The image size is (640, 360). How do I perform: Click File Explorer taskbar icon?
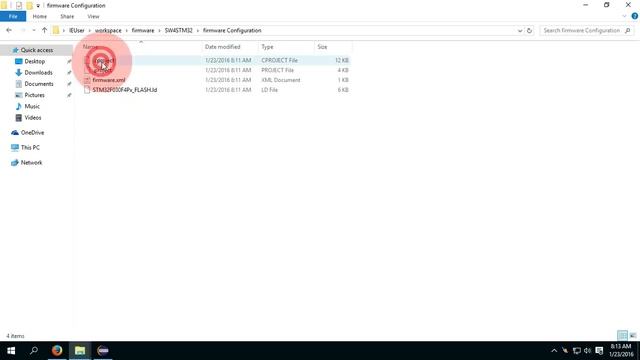(80, 351)
